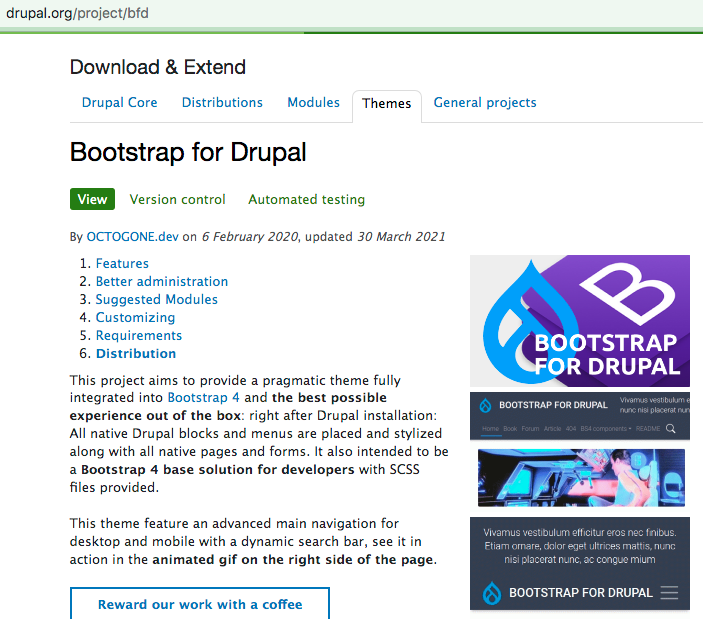Open the OCTOGONE.dev author link
The width and height of the screenshot is (703, 619).
pyautogui.click(x=132, y=237)
